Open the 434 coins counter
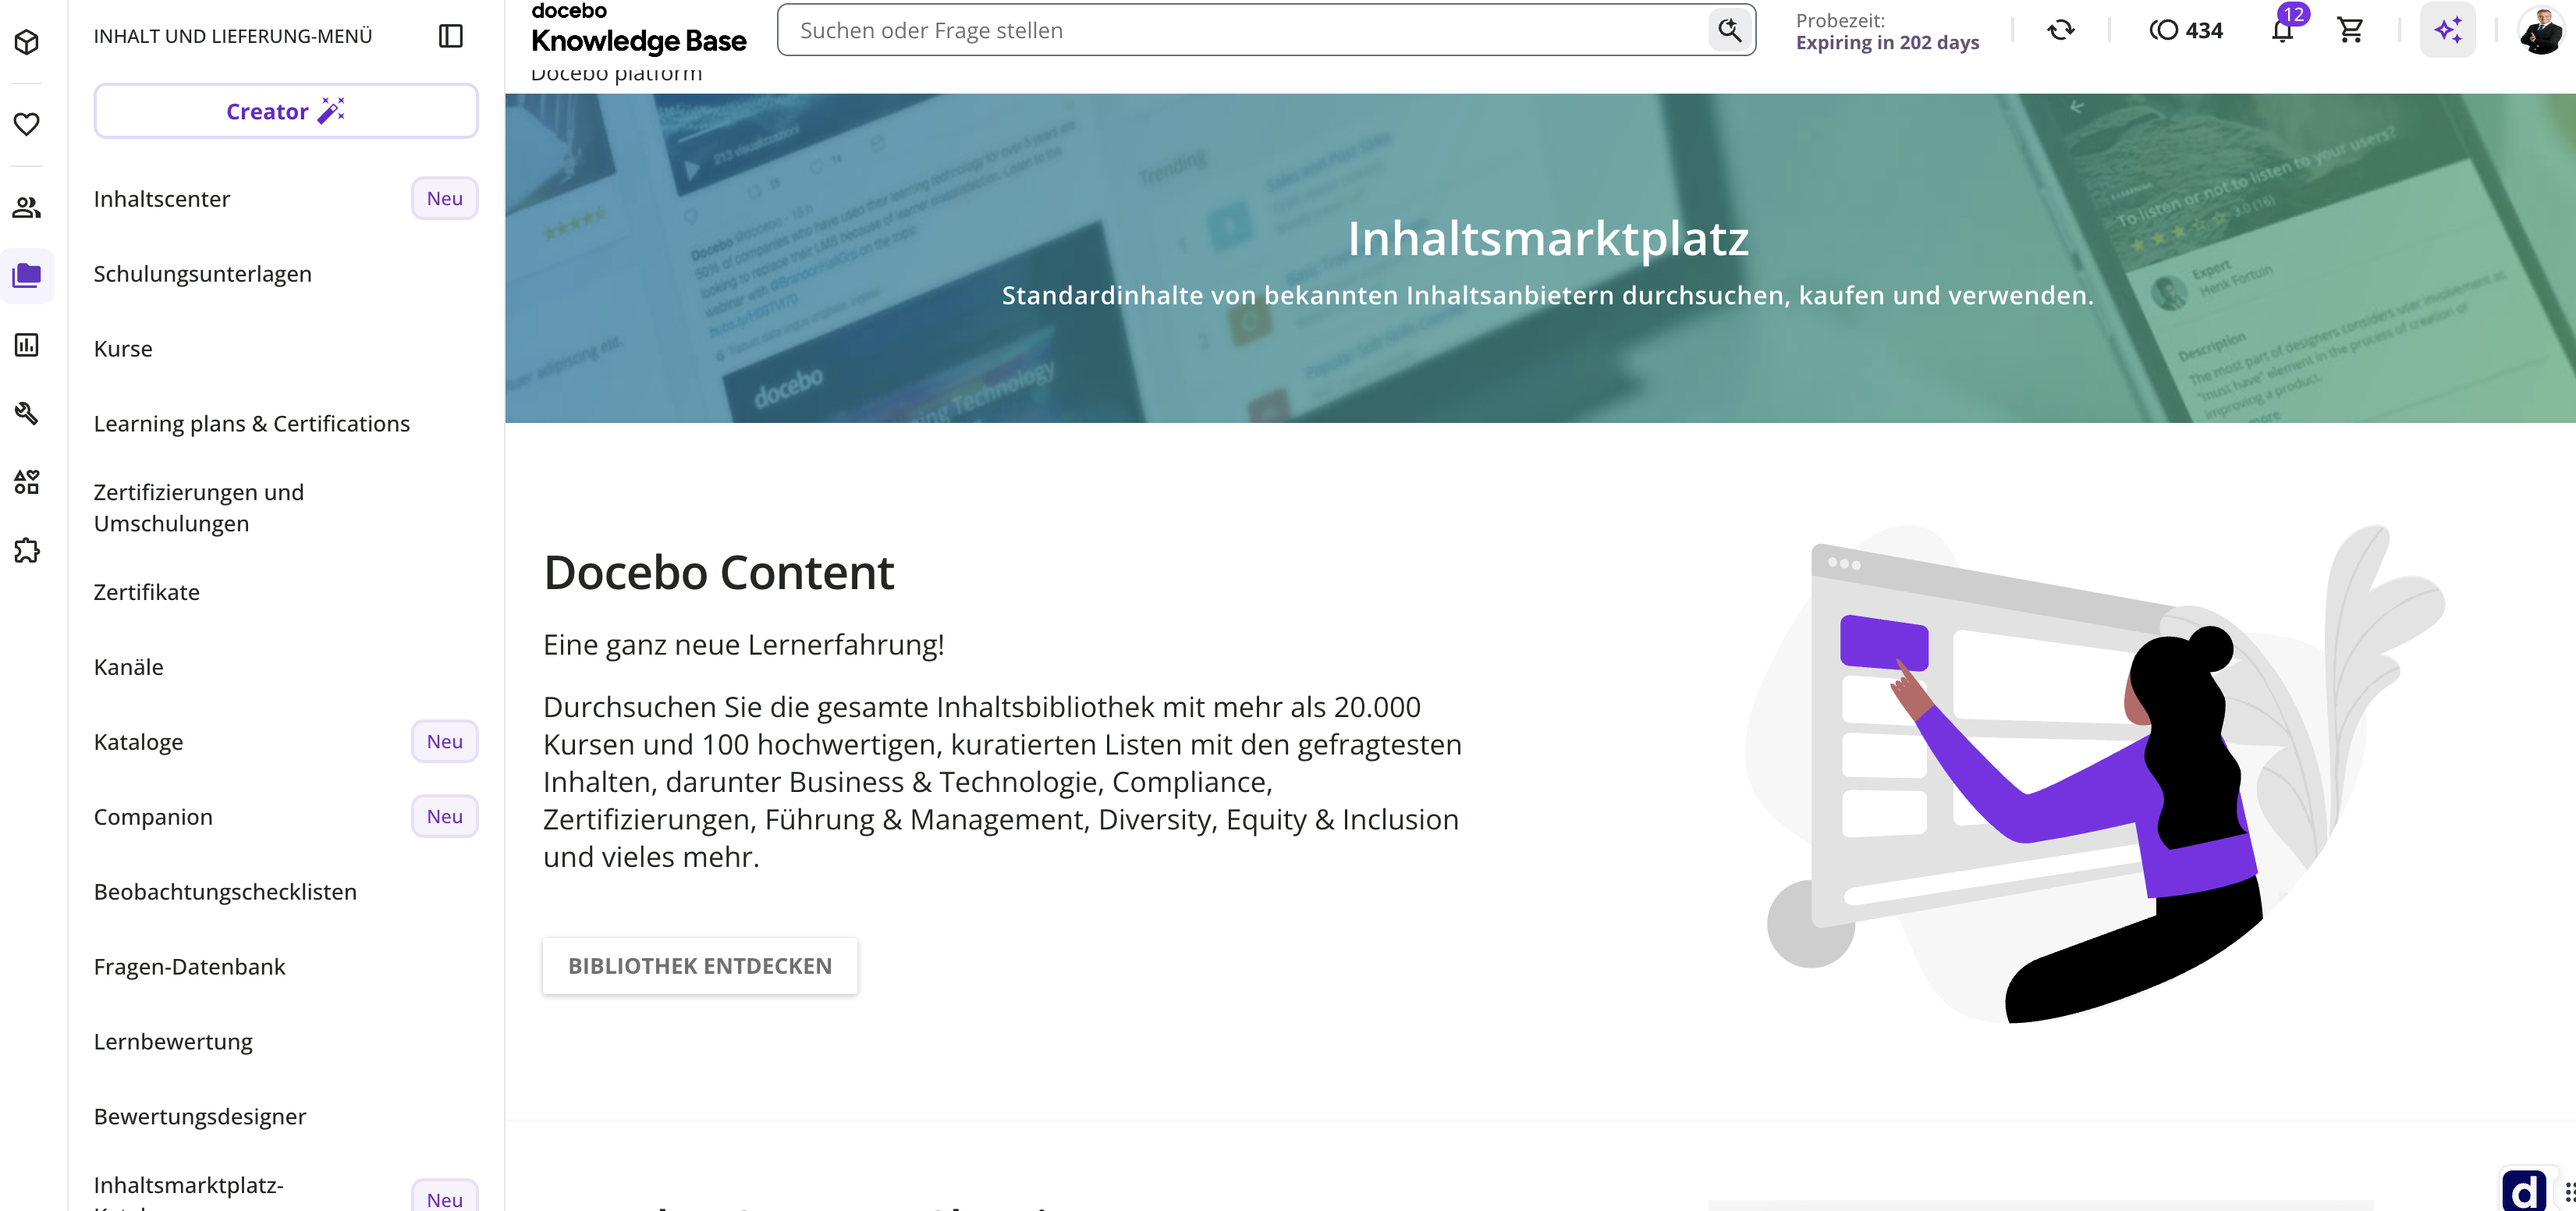Screen dimensions: 2576x1211 tap(2186, 30)
